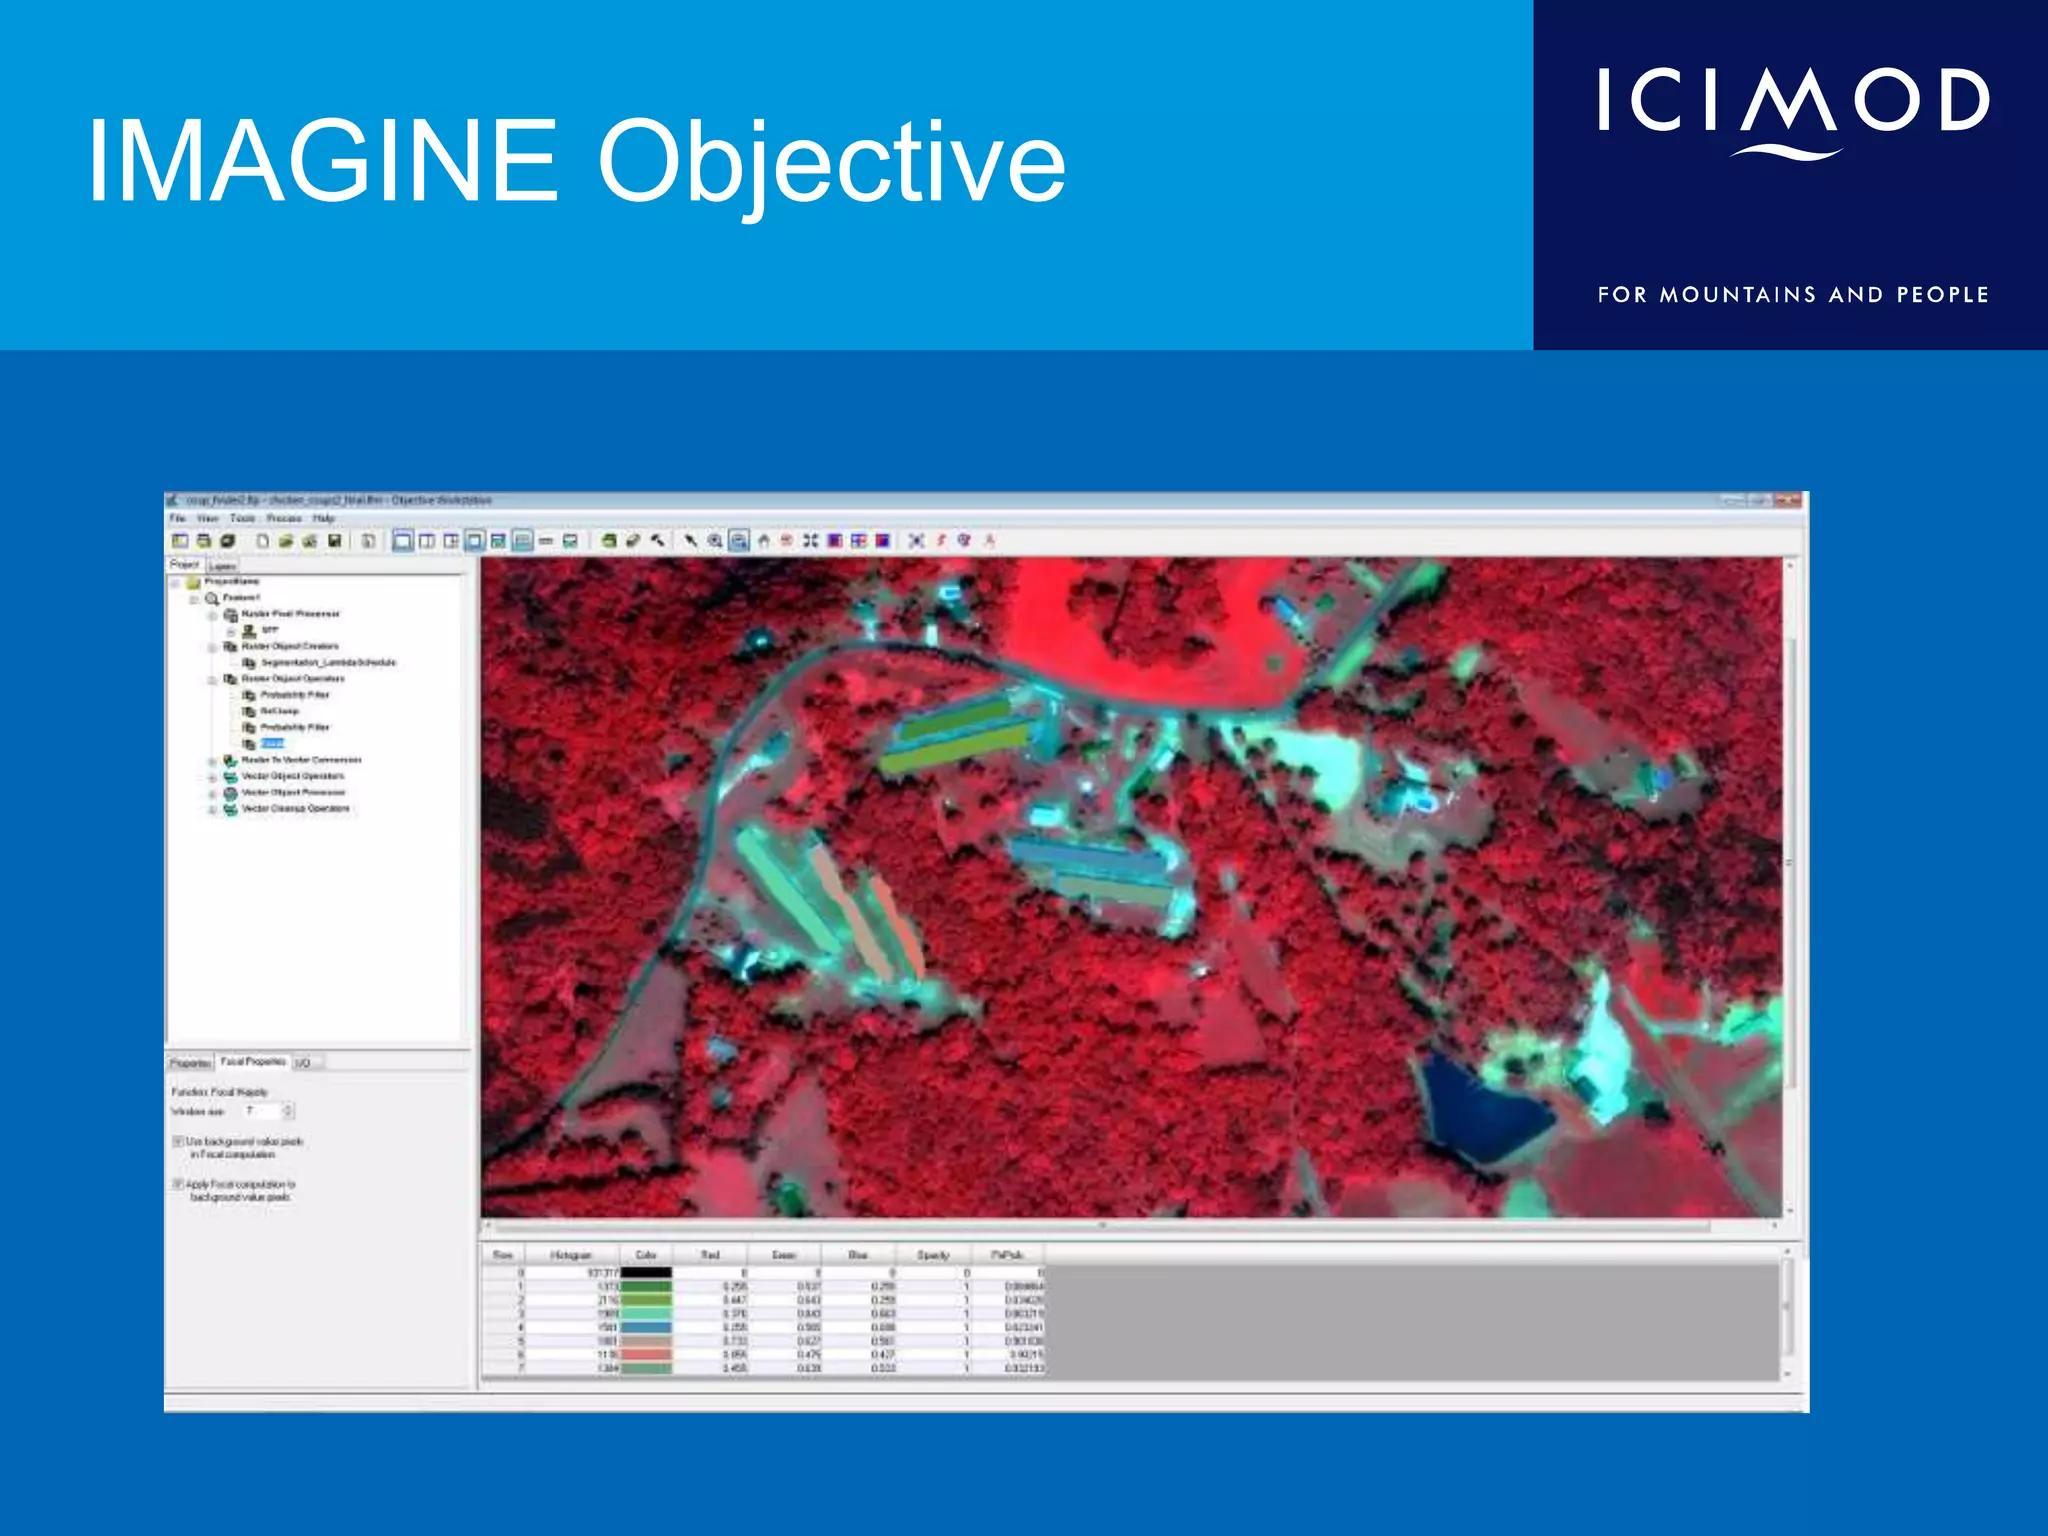Click the home view icon in toolbar
This screenshot has height=1536, width=2048.
coord(764,541)
